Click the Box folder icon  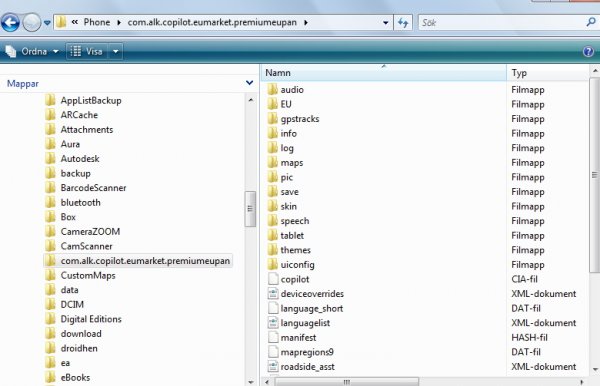[51, 217]
